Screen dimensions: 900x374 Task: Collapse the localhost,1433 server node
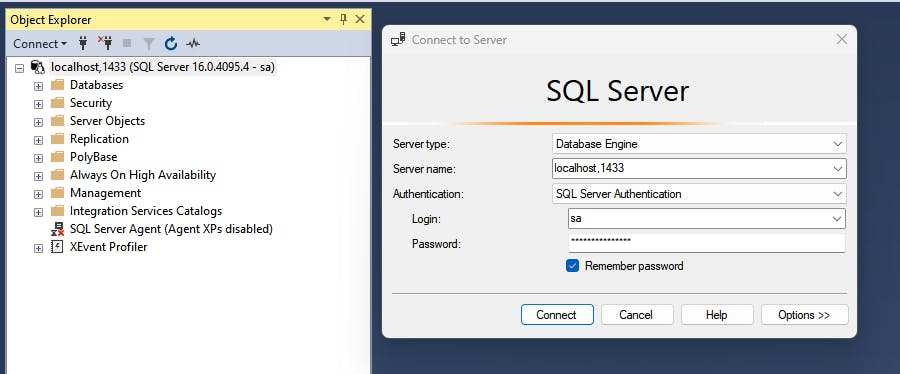(x=20, y=68)
